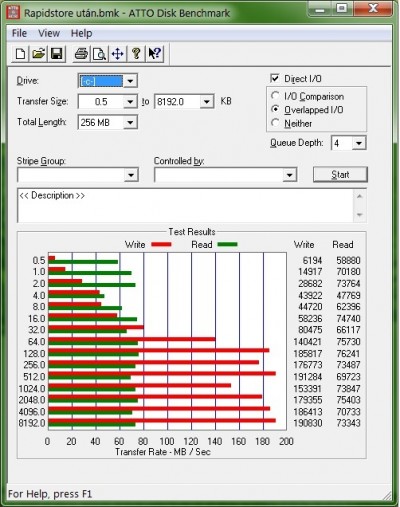
Task: Select the Neither radio button
Action: click(x=275, y=123)
